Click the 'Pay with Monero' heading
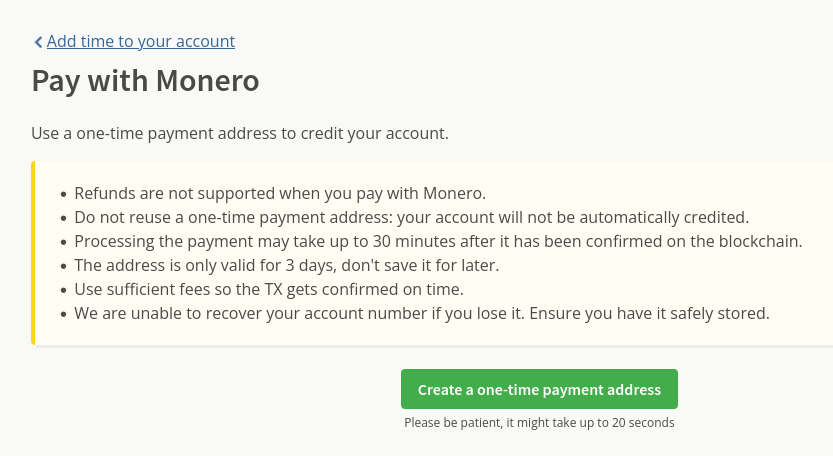This screenshot has width=833, height=456. pos(146,81)
